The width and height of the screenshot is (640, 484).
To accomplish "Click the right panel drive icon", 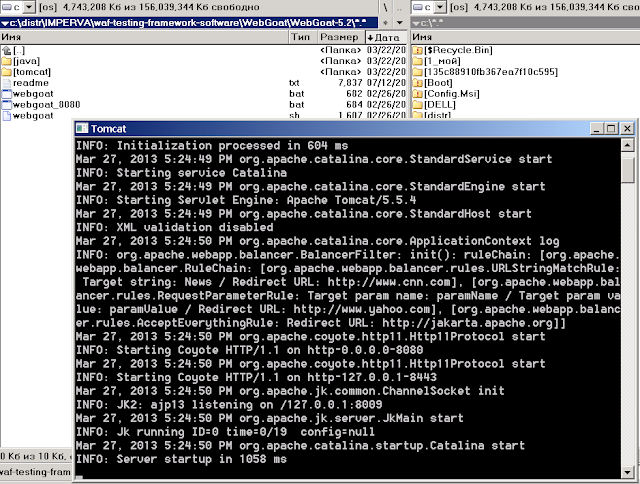I will point(417,7).
